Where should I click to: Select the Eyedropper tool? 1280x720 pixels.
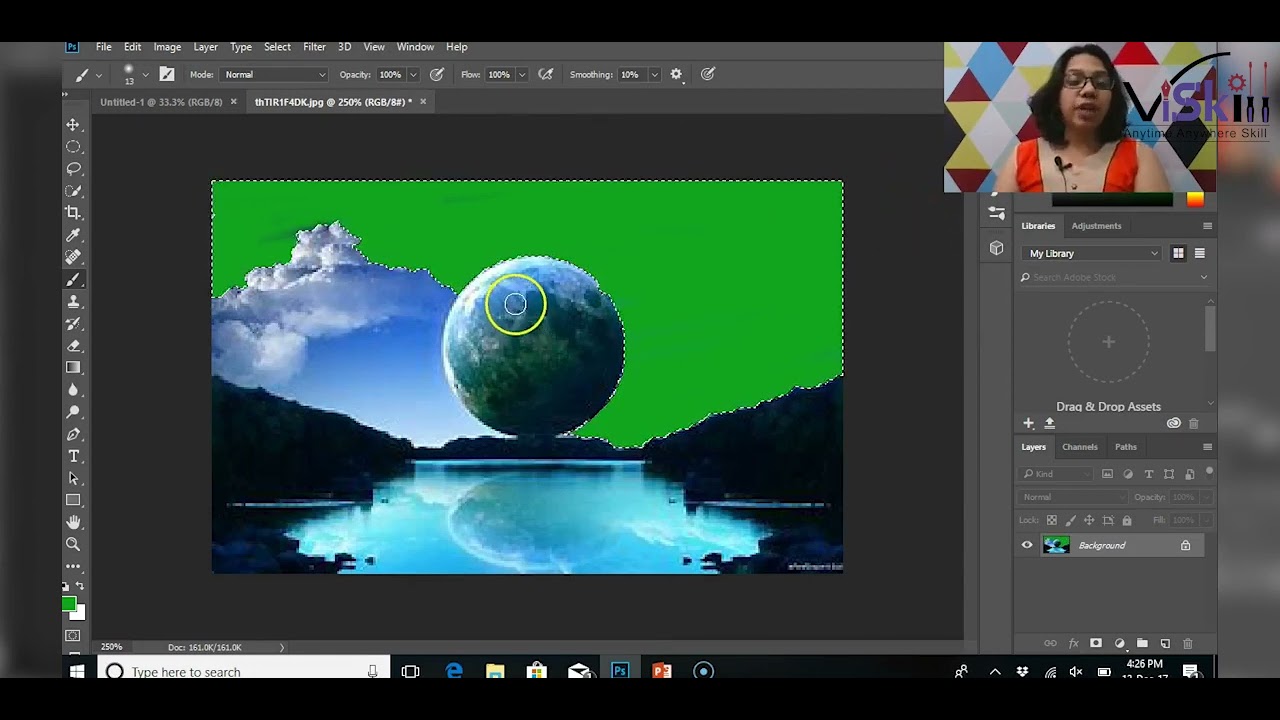point(73,235)
